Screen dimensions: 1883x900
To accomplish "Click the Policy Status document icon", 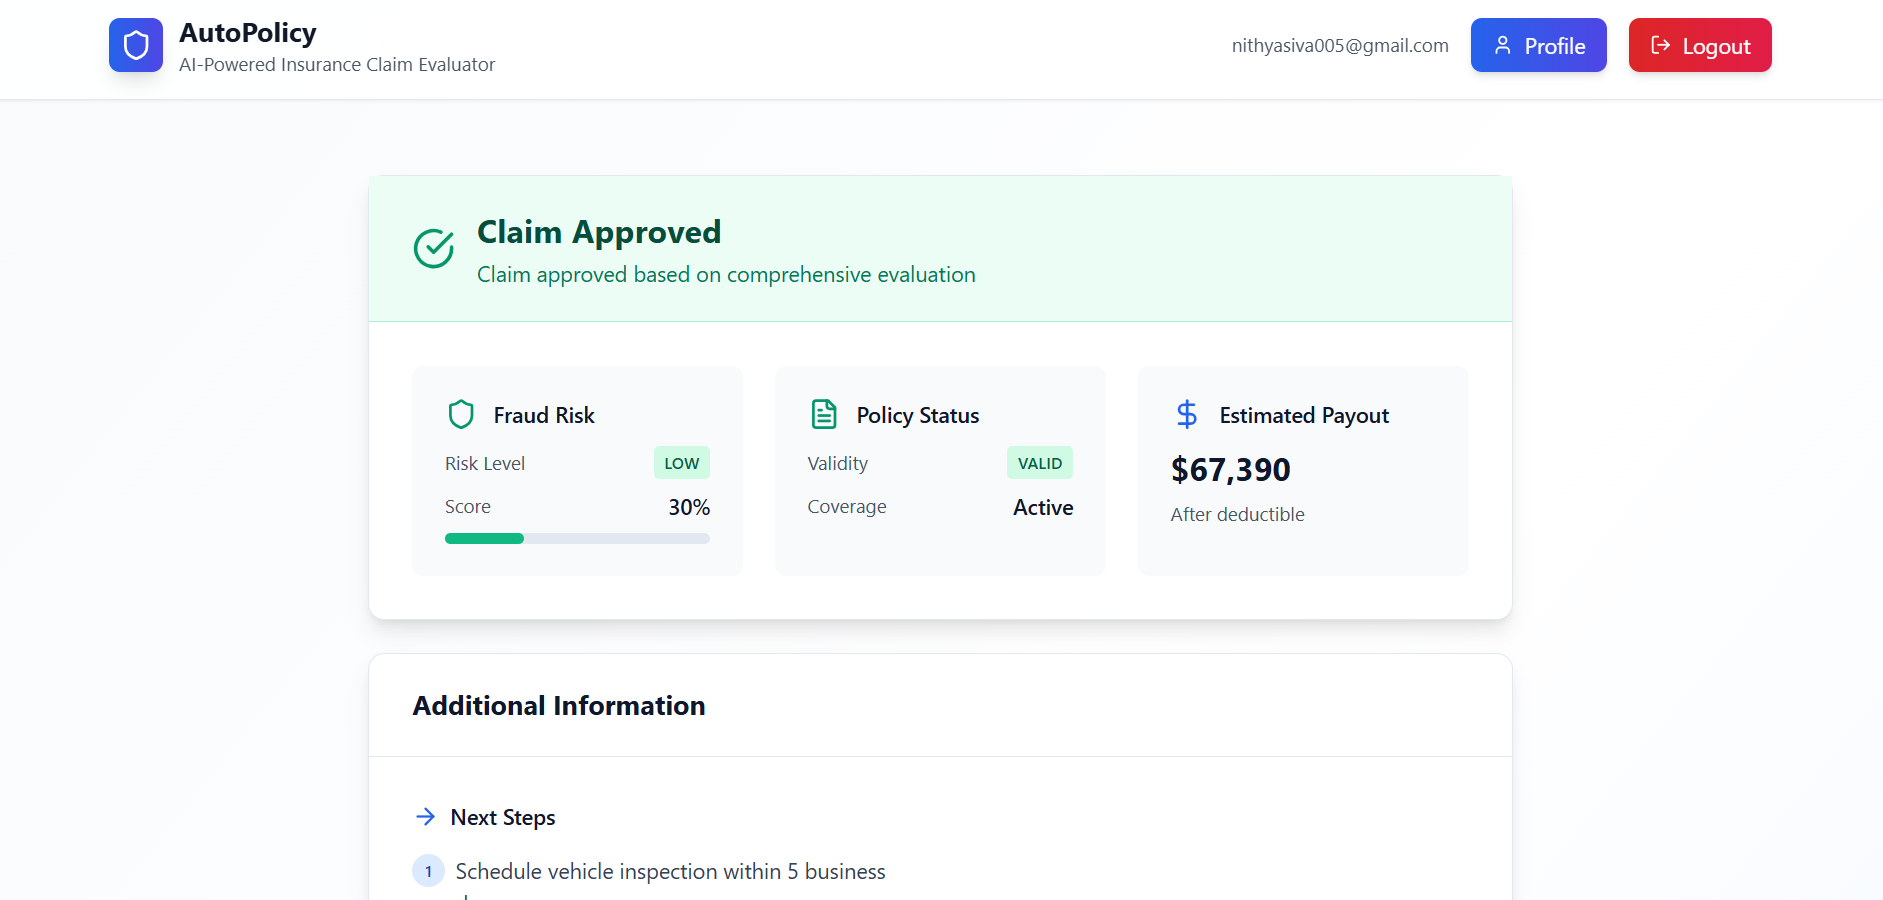I will tap(824, 414).
